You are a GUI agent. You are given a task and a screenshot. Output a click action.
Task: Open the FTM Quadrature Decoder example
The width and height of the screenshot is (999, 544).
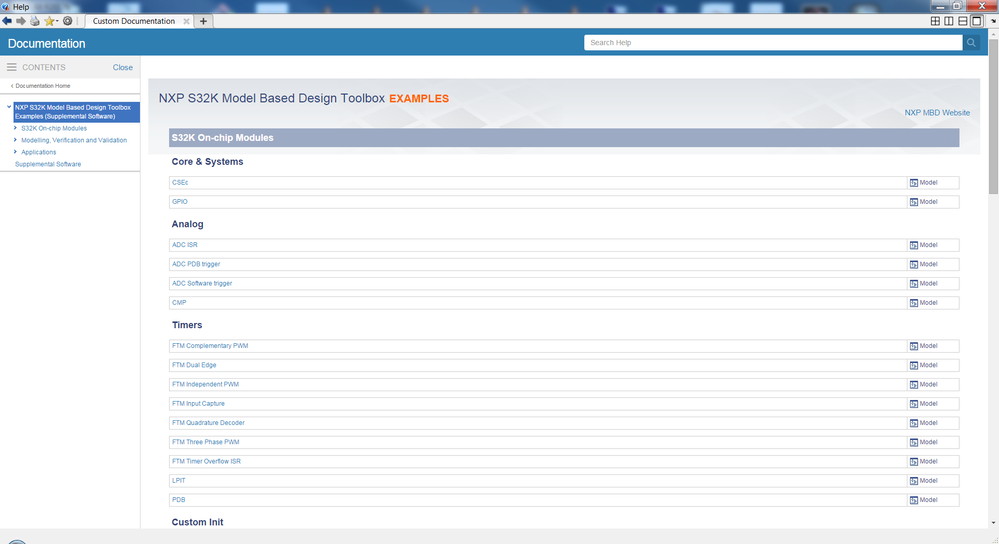click(x=208, y=423)
